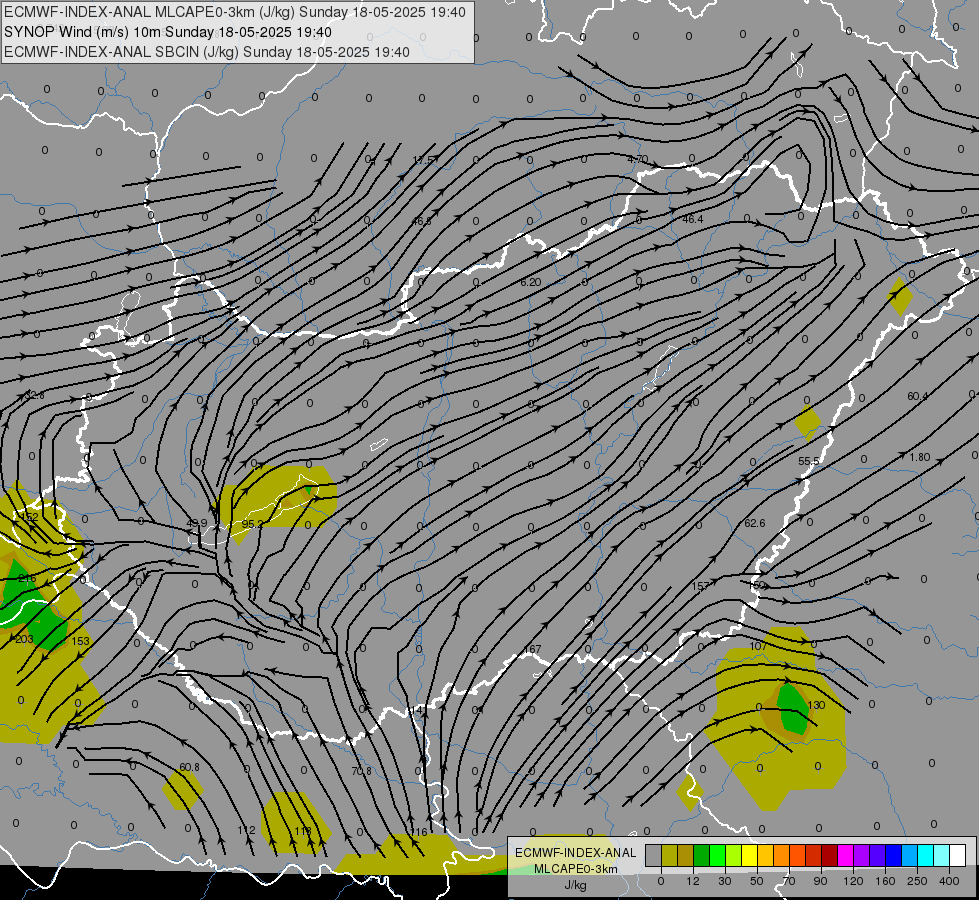Click 'MLCAPE0-3km' label in the legend box
Image resolution: width=979 pixels, height=900 pixels.
575,869
